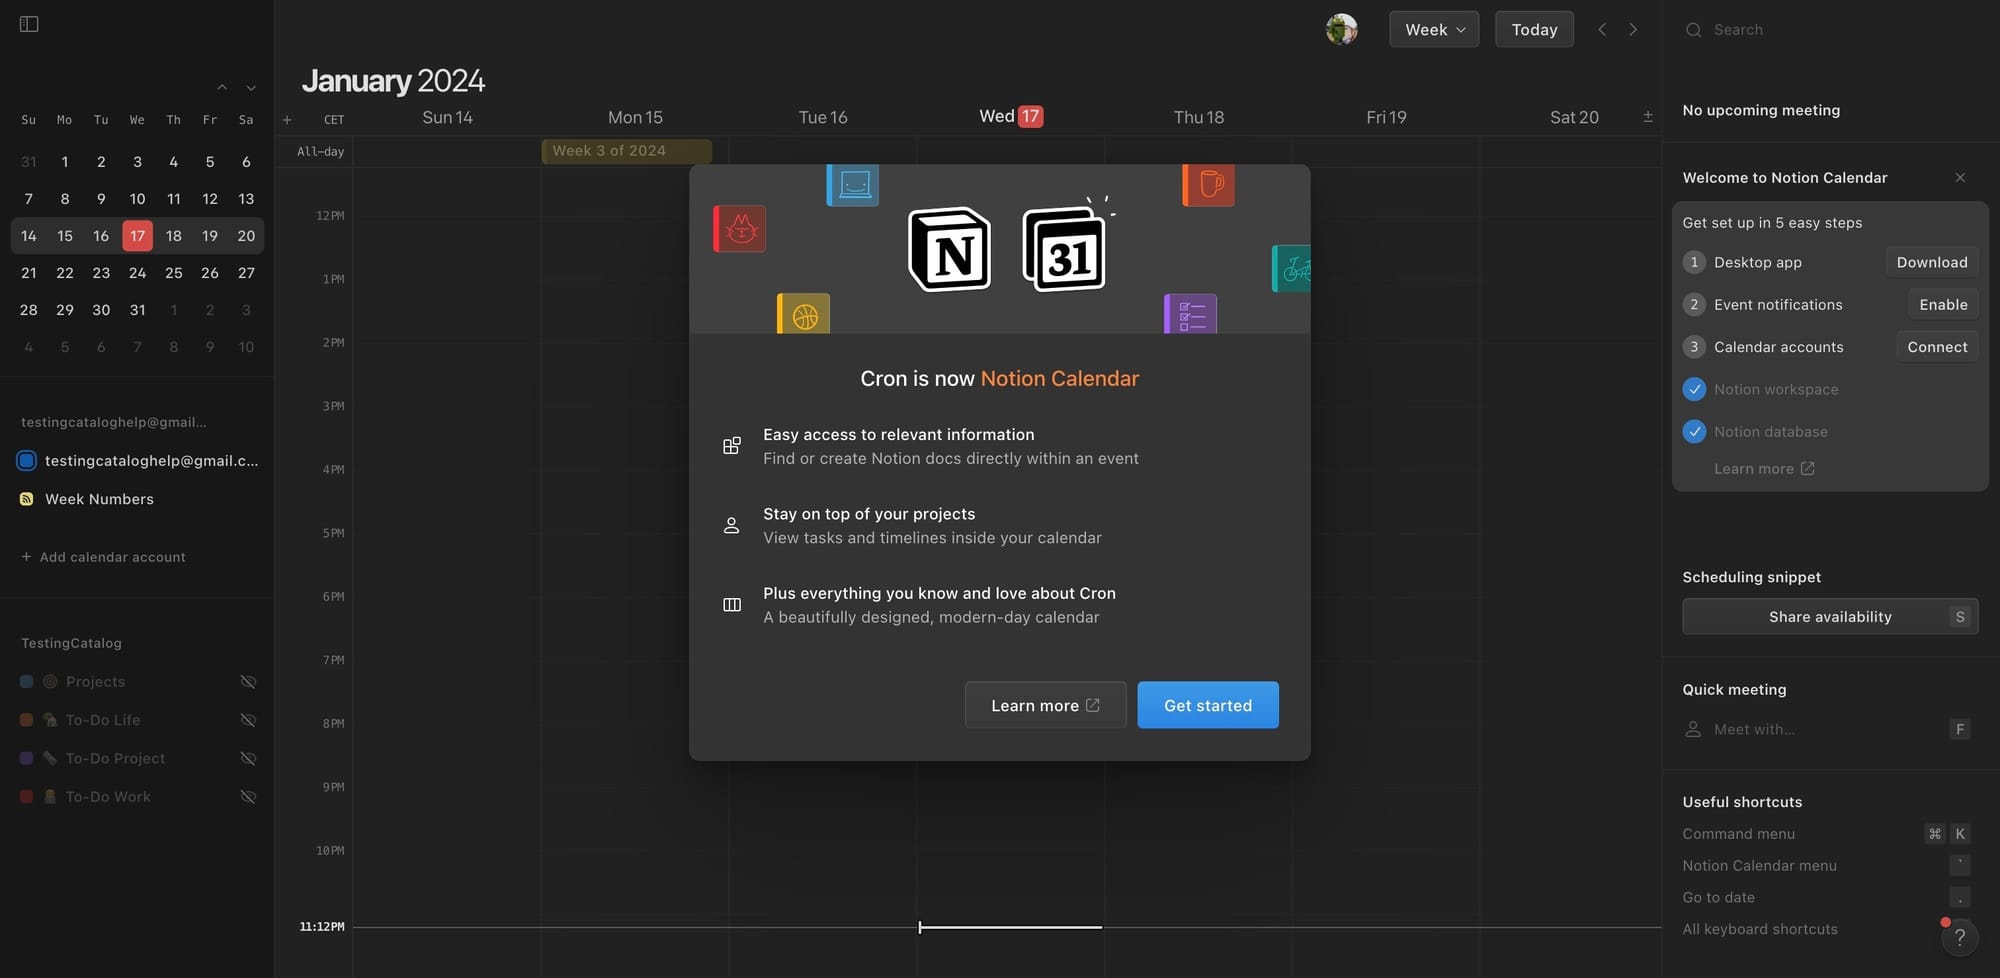Toggle the left sidebar panel icon
The image size is (2000, 978).
29,24
